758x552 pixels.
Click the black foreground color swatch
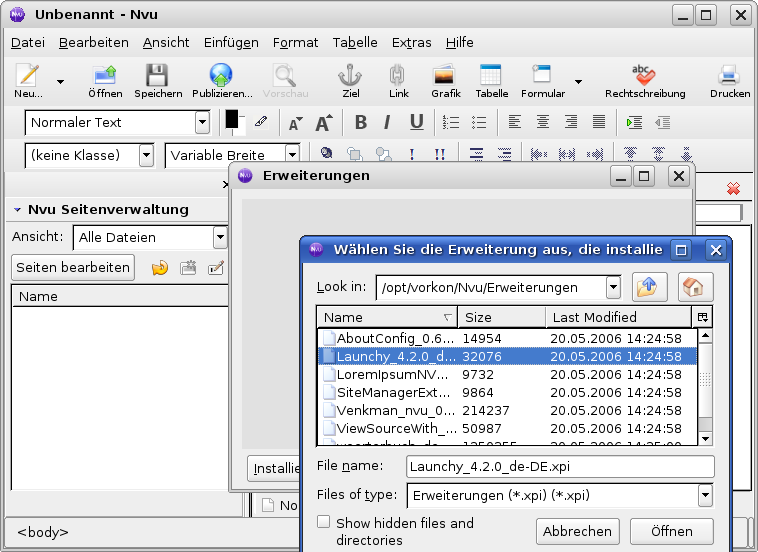point(232,119)
